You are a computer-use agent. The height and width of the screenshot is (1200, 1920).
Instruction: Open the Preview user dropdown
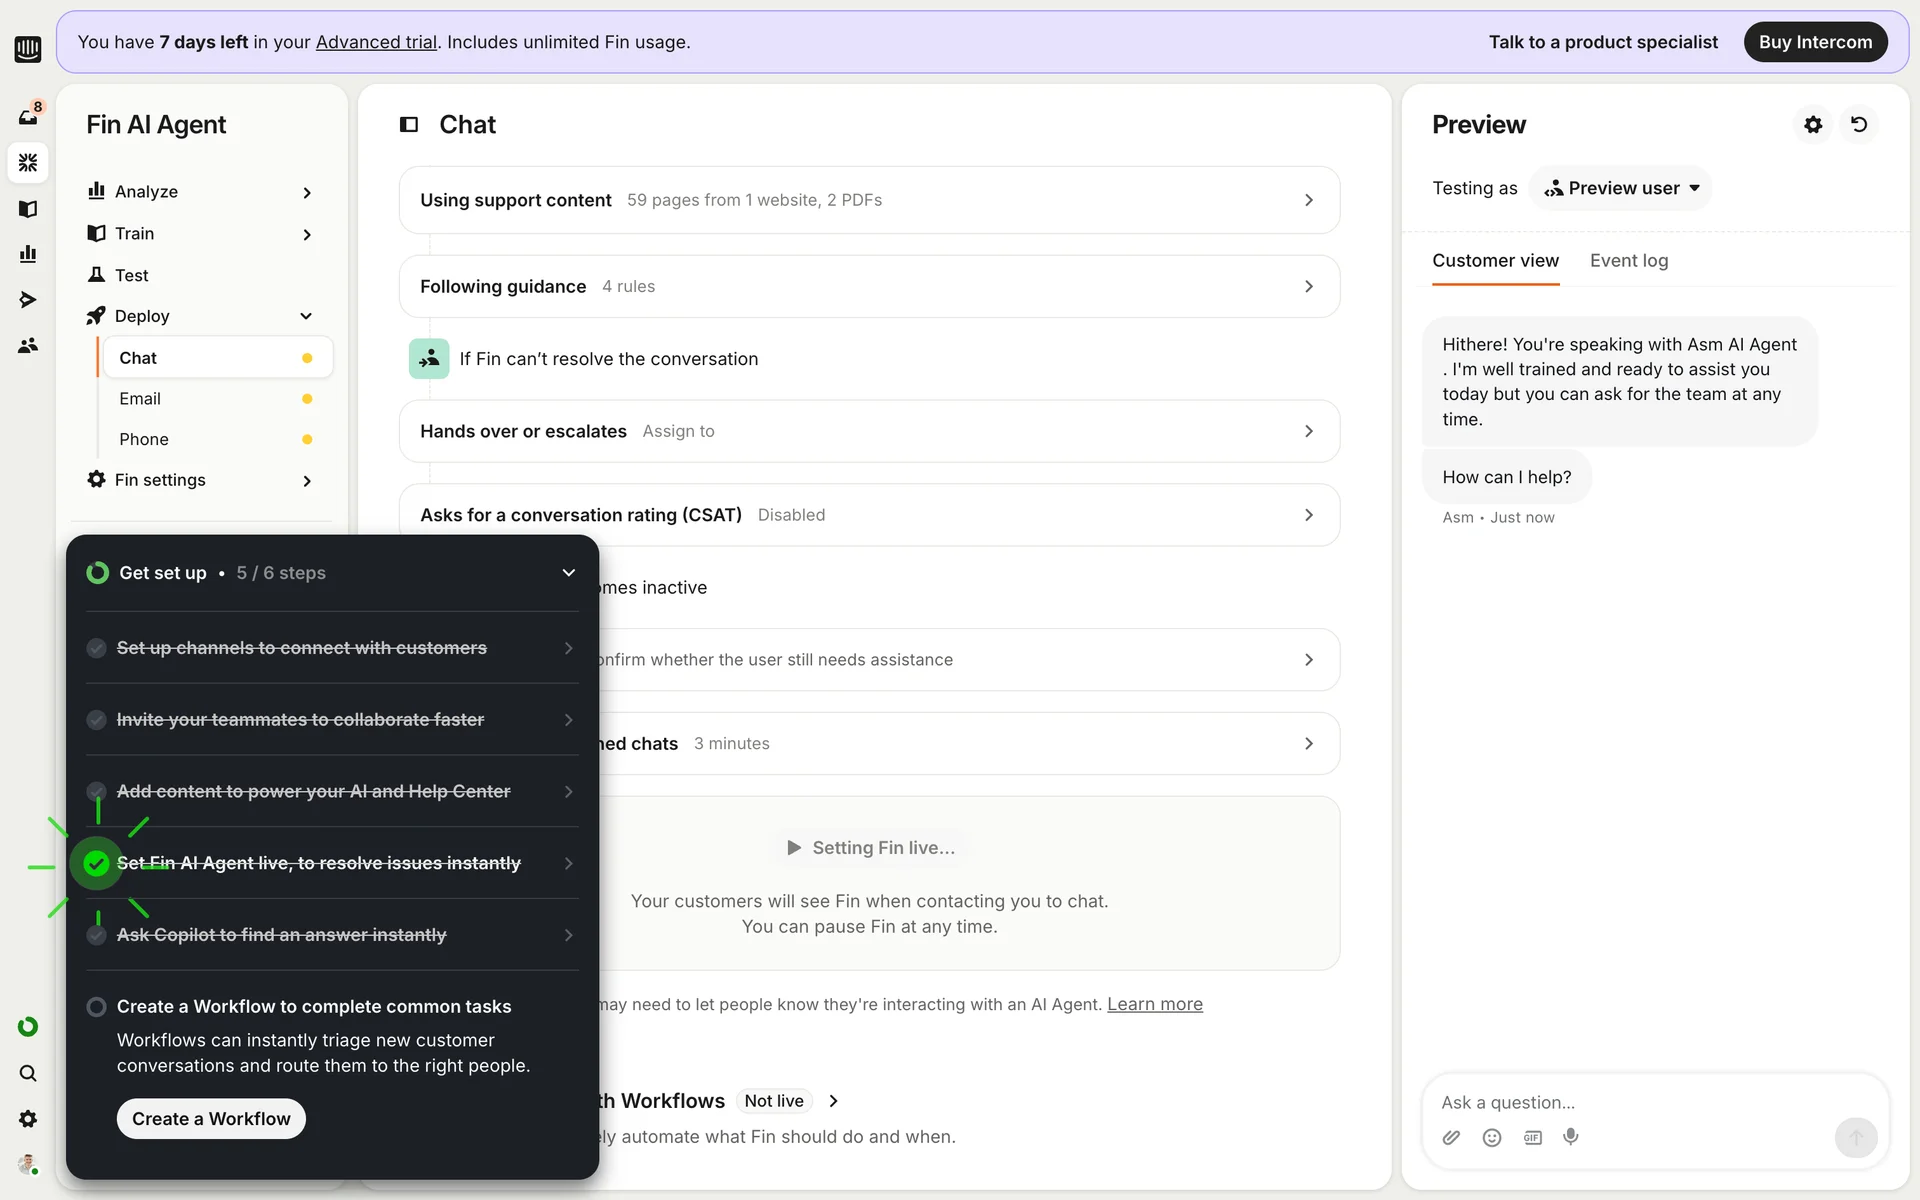[1621, 188]
